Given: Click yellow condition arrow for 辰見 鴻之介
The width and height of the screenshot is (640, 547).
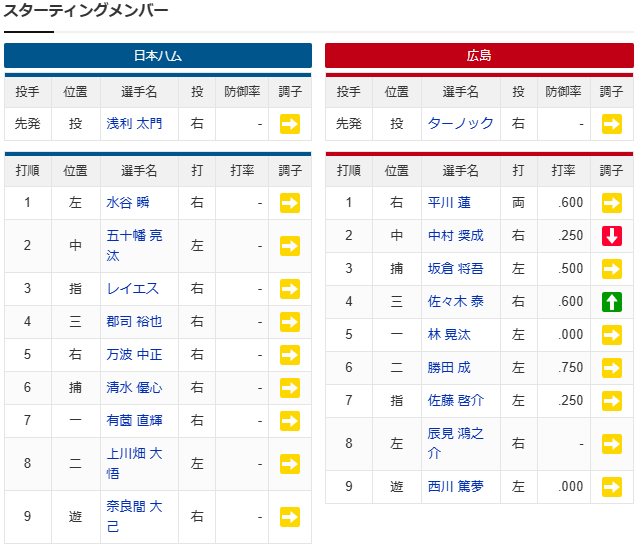Looking at the screenshot, I should [x=611, y=444].
